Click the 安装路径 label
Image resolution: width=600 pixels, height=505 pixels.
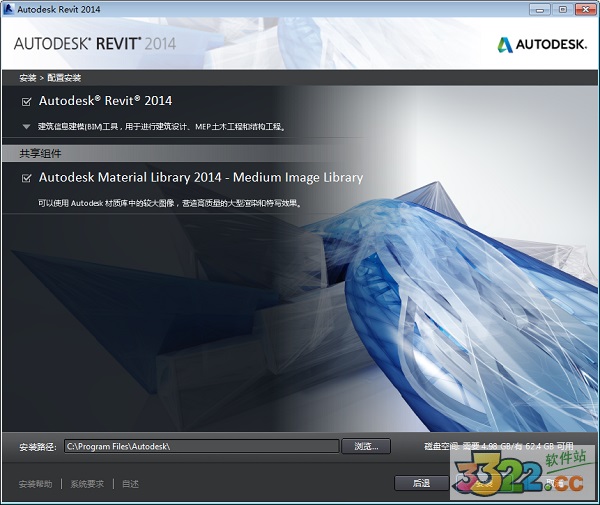(x=38, y=446)
